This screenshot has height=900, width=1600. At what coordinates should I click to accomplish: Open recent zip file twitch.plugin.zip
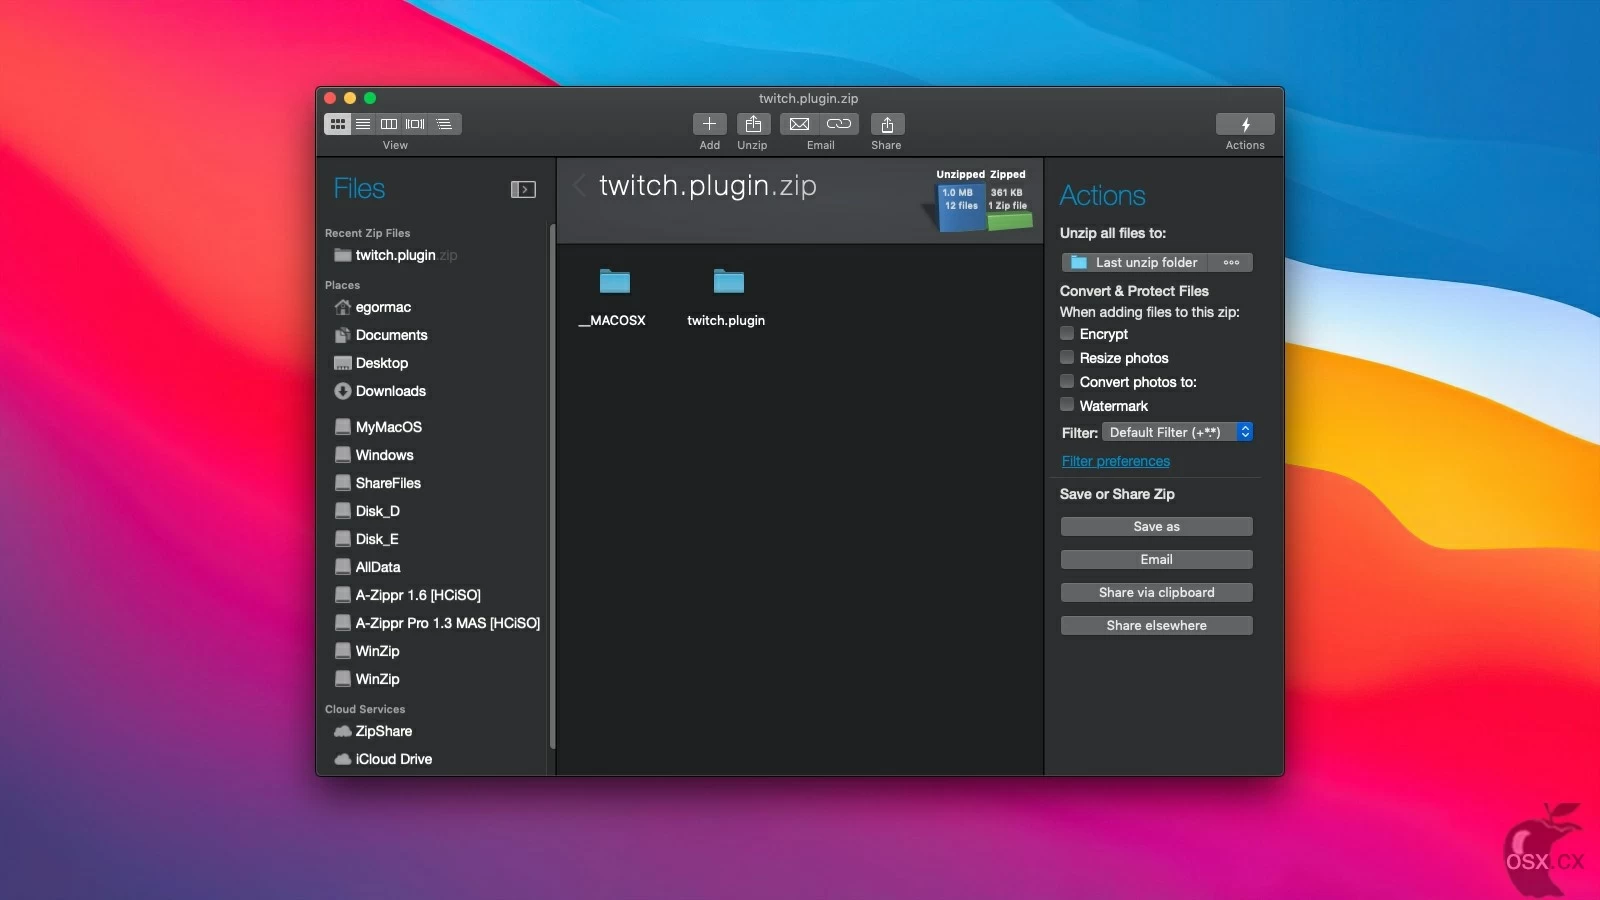point(396,255)
